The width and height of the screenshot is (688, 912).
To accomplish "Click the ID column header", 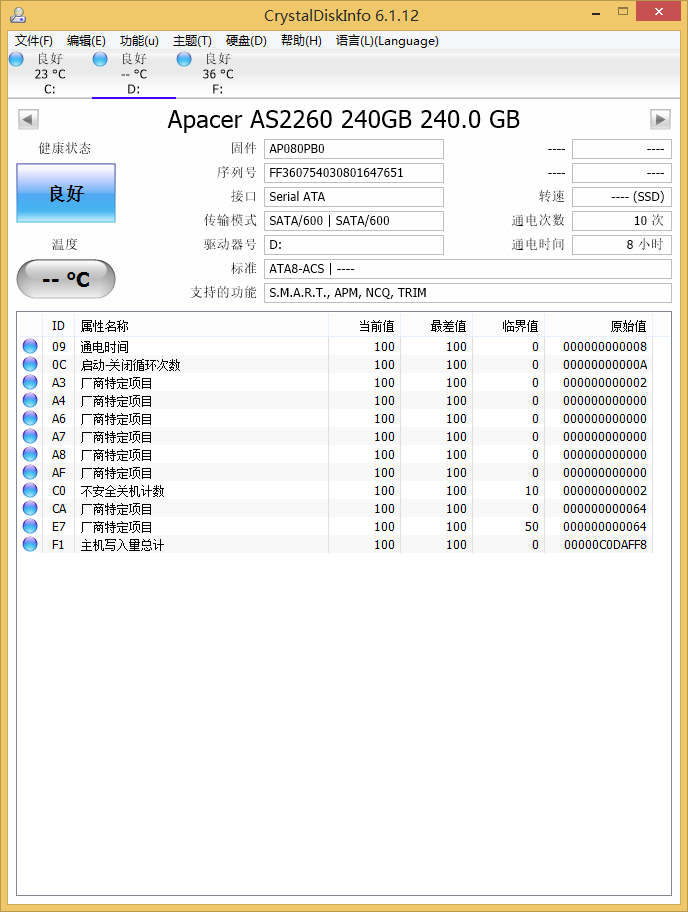I will point(58,326).
